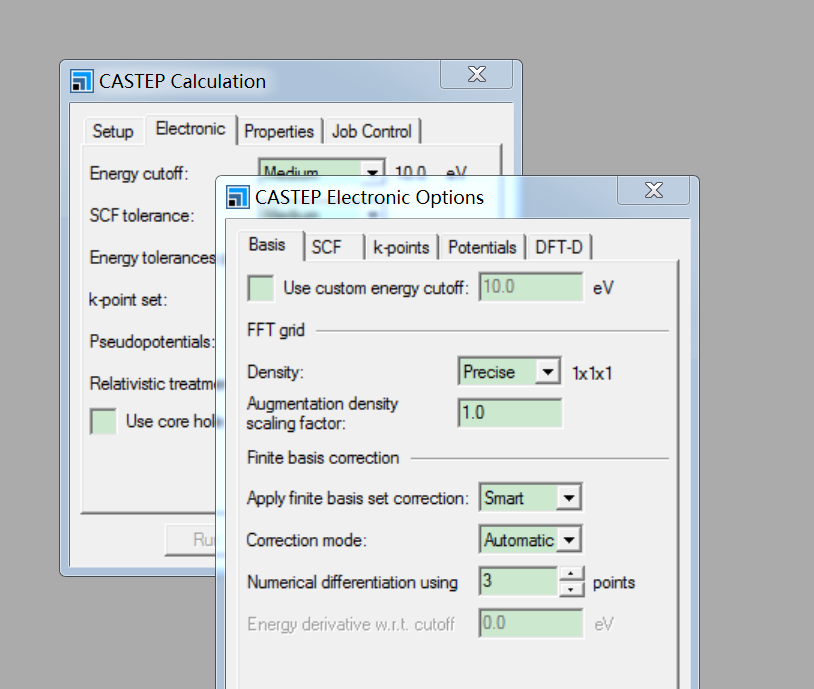The height and width of the screenshot is (689, 814).
Task: Open the Correction mode dropdown
Action: tap(568, 540)
